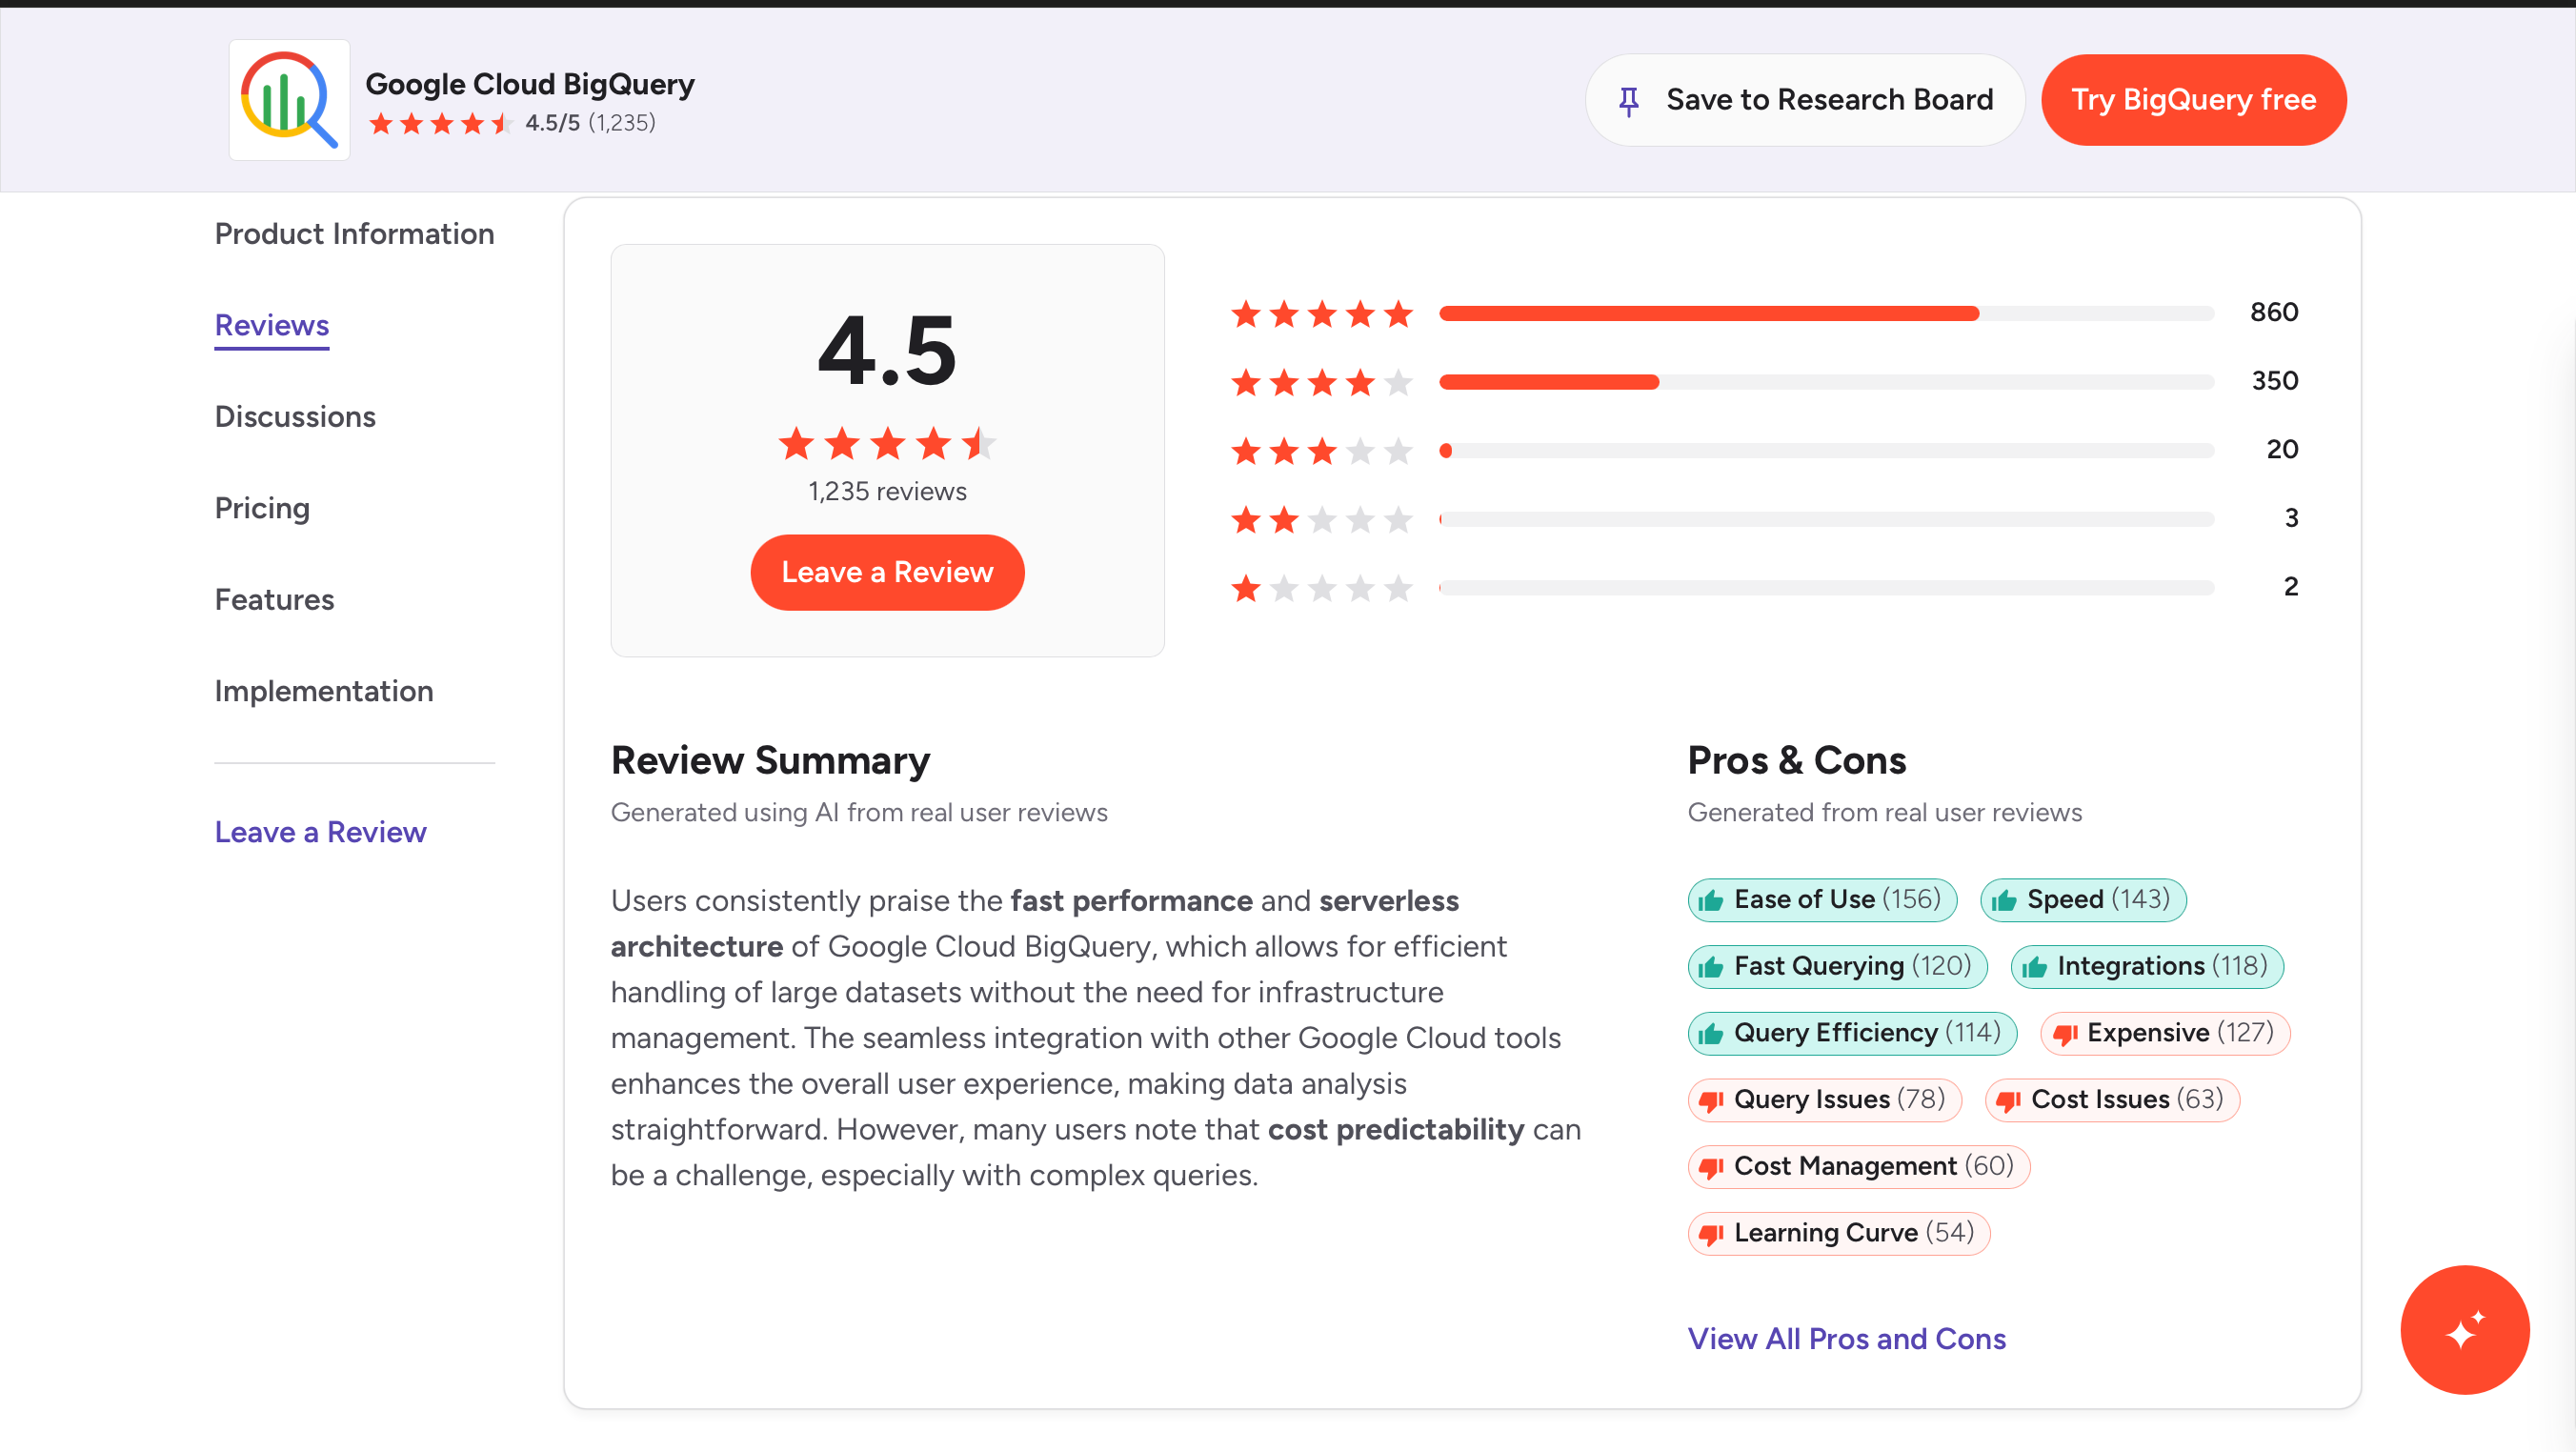This screenshot has height=1452, width=2576.
Task: Open View All Pros and Cons link
Action: 1846,1338
